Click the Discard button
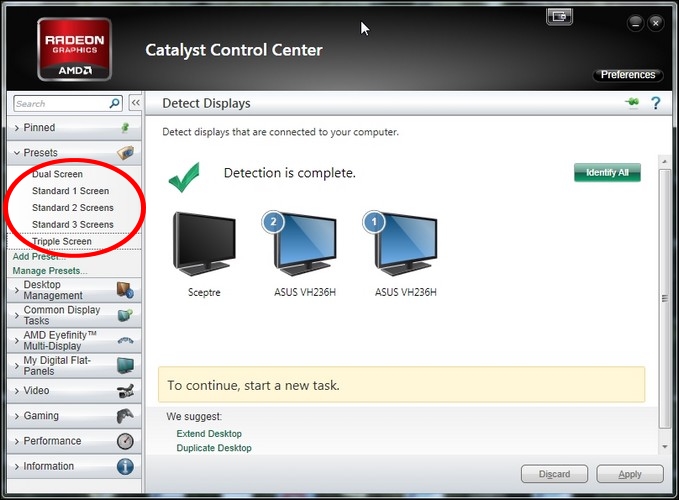The height and width of the screenshot is (500, 679). (554, 474)
